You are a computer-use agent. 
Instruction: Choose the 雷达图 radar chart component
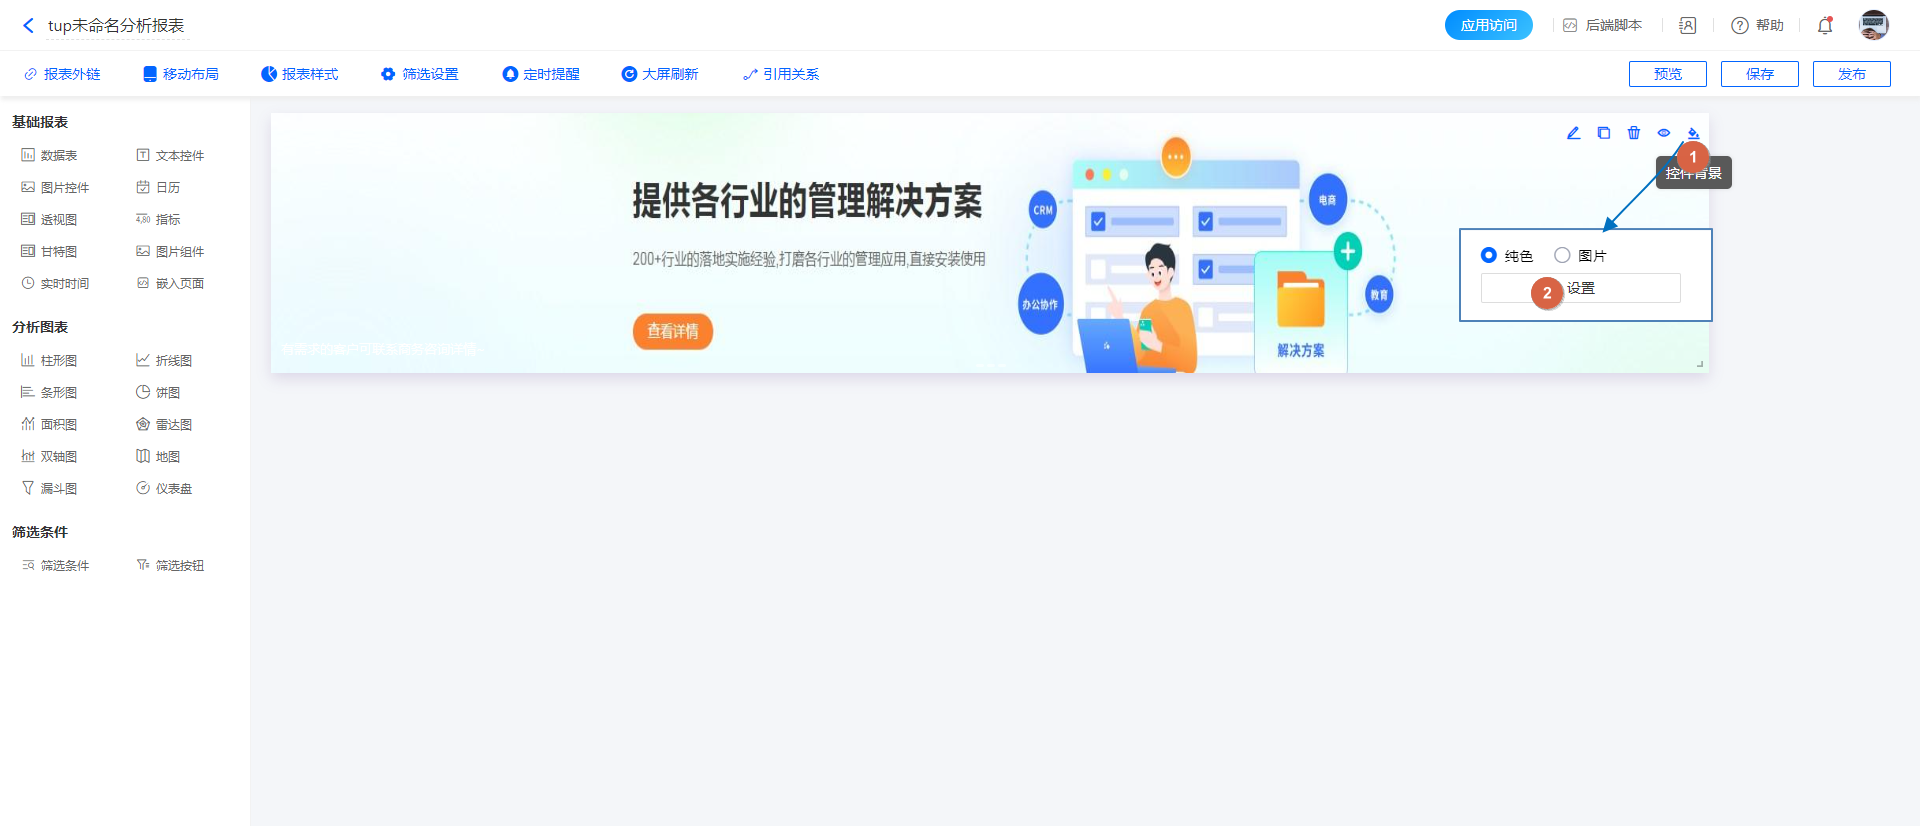pyautogui.click(x=164, y=425)
